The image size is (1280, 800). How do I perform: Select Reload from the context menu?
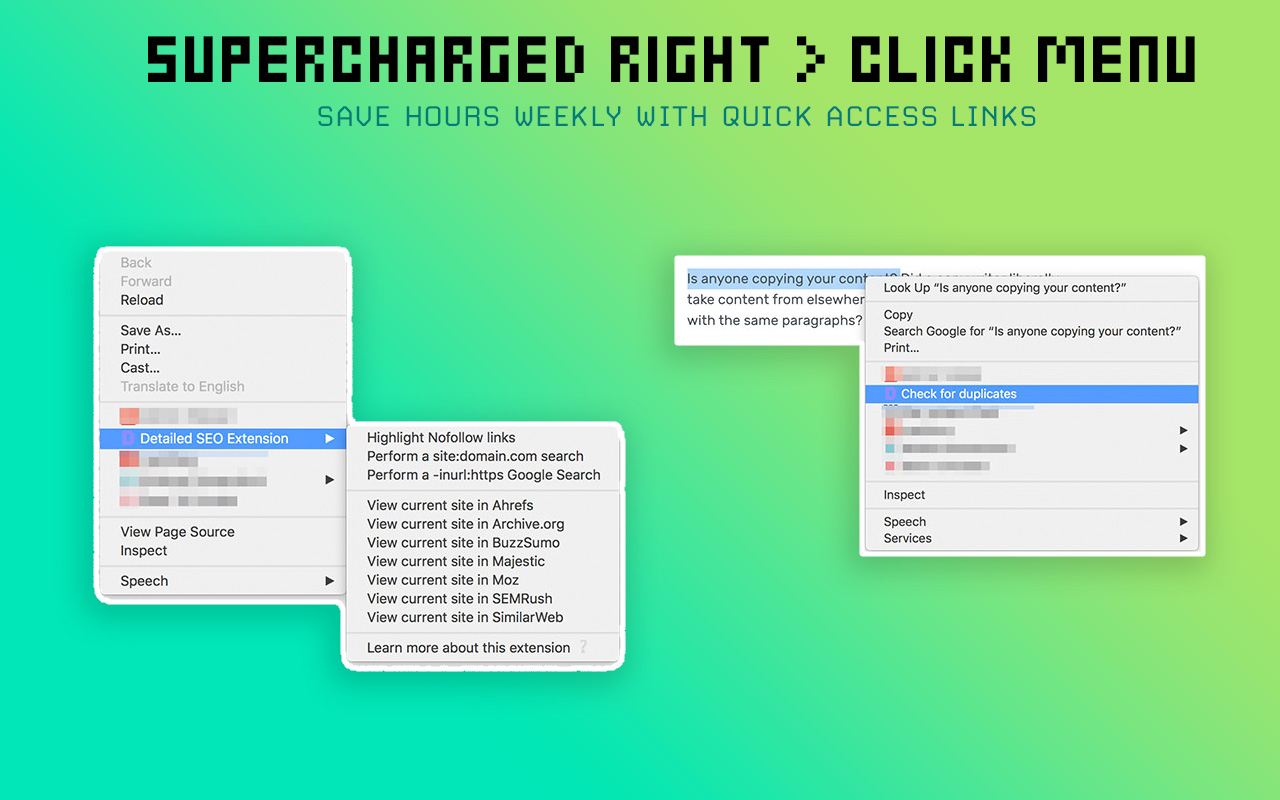pos(141,300)
